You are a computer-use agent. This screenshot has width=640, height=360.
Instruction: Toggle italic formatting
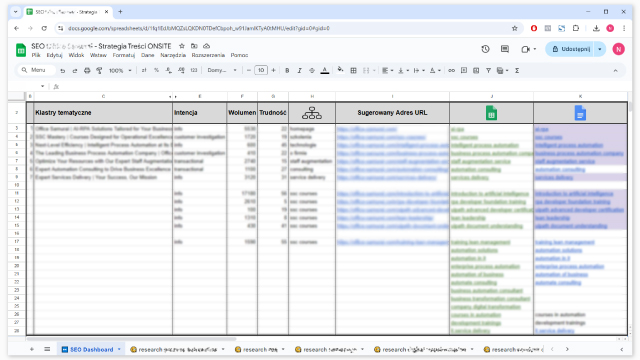300,70
